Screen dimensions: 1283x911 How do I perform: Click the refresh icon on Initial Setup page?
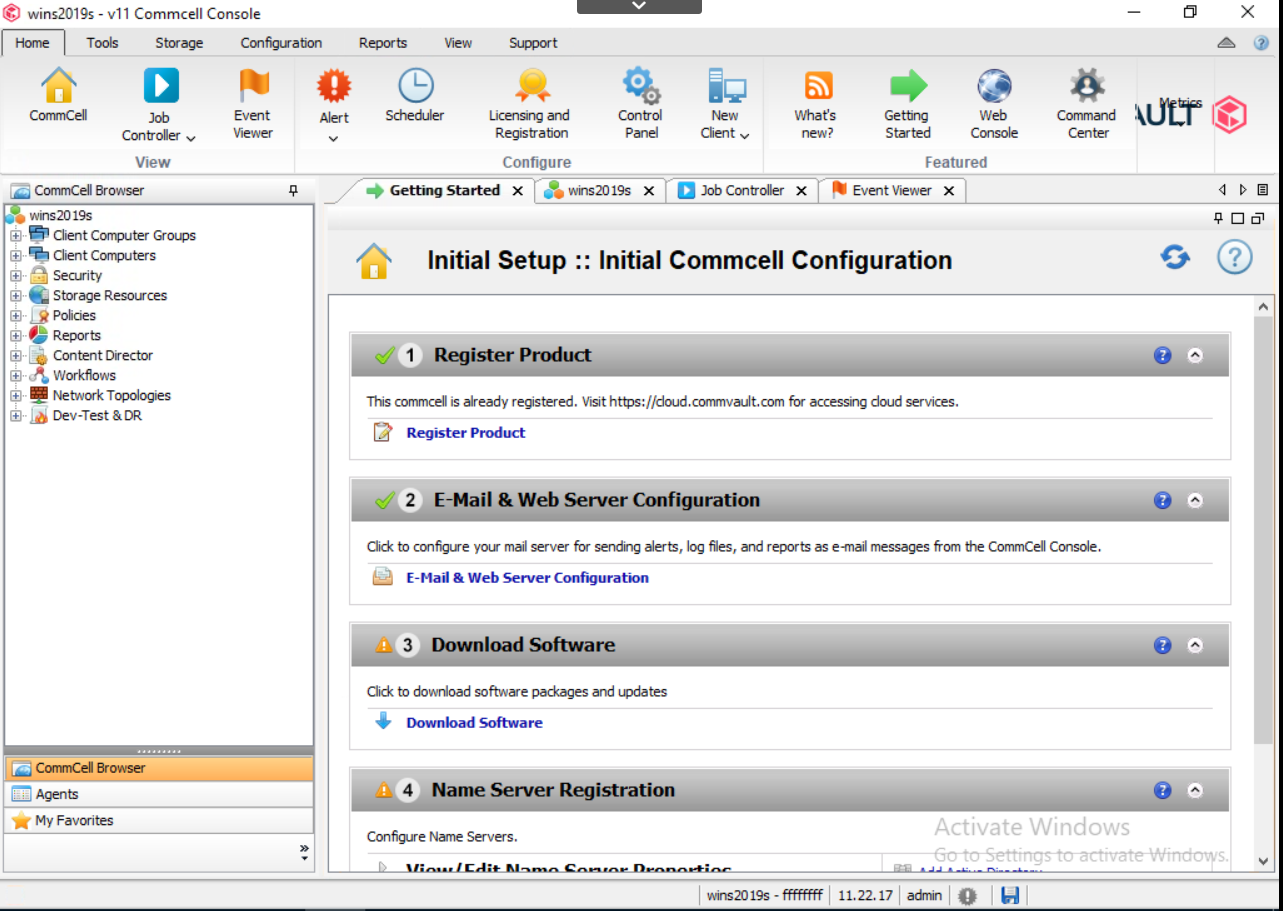[x=1175, y=257]
